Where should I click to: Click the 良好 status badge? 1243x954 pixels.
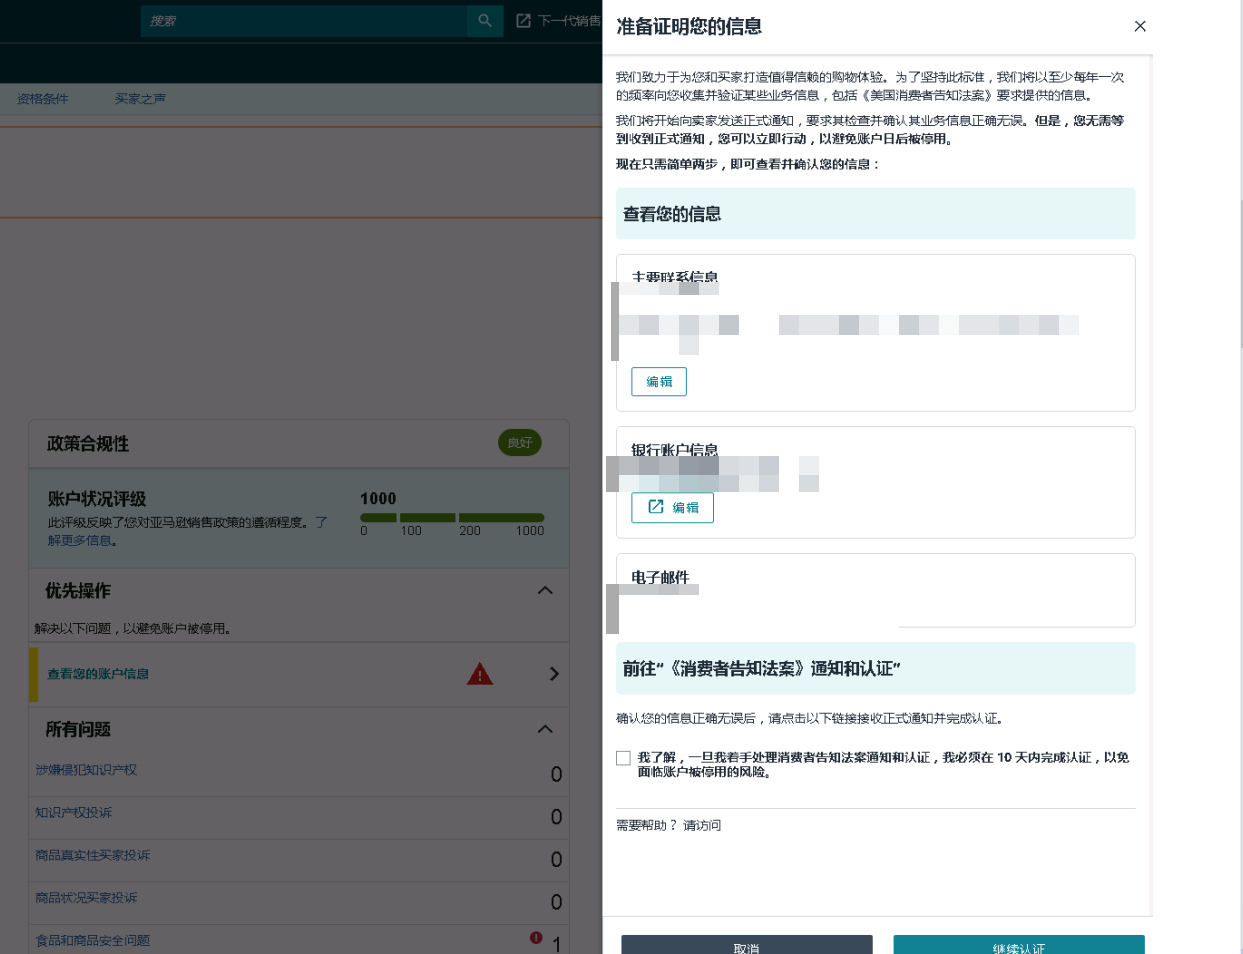click(x=520, y=443)
